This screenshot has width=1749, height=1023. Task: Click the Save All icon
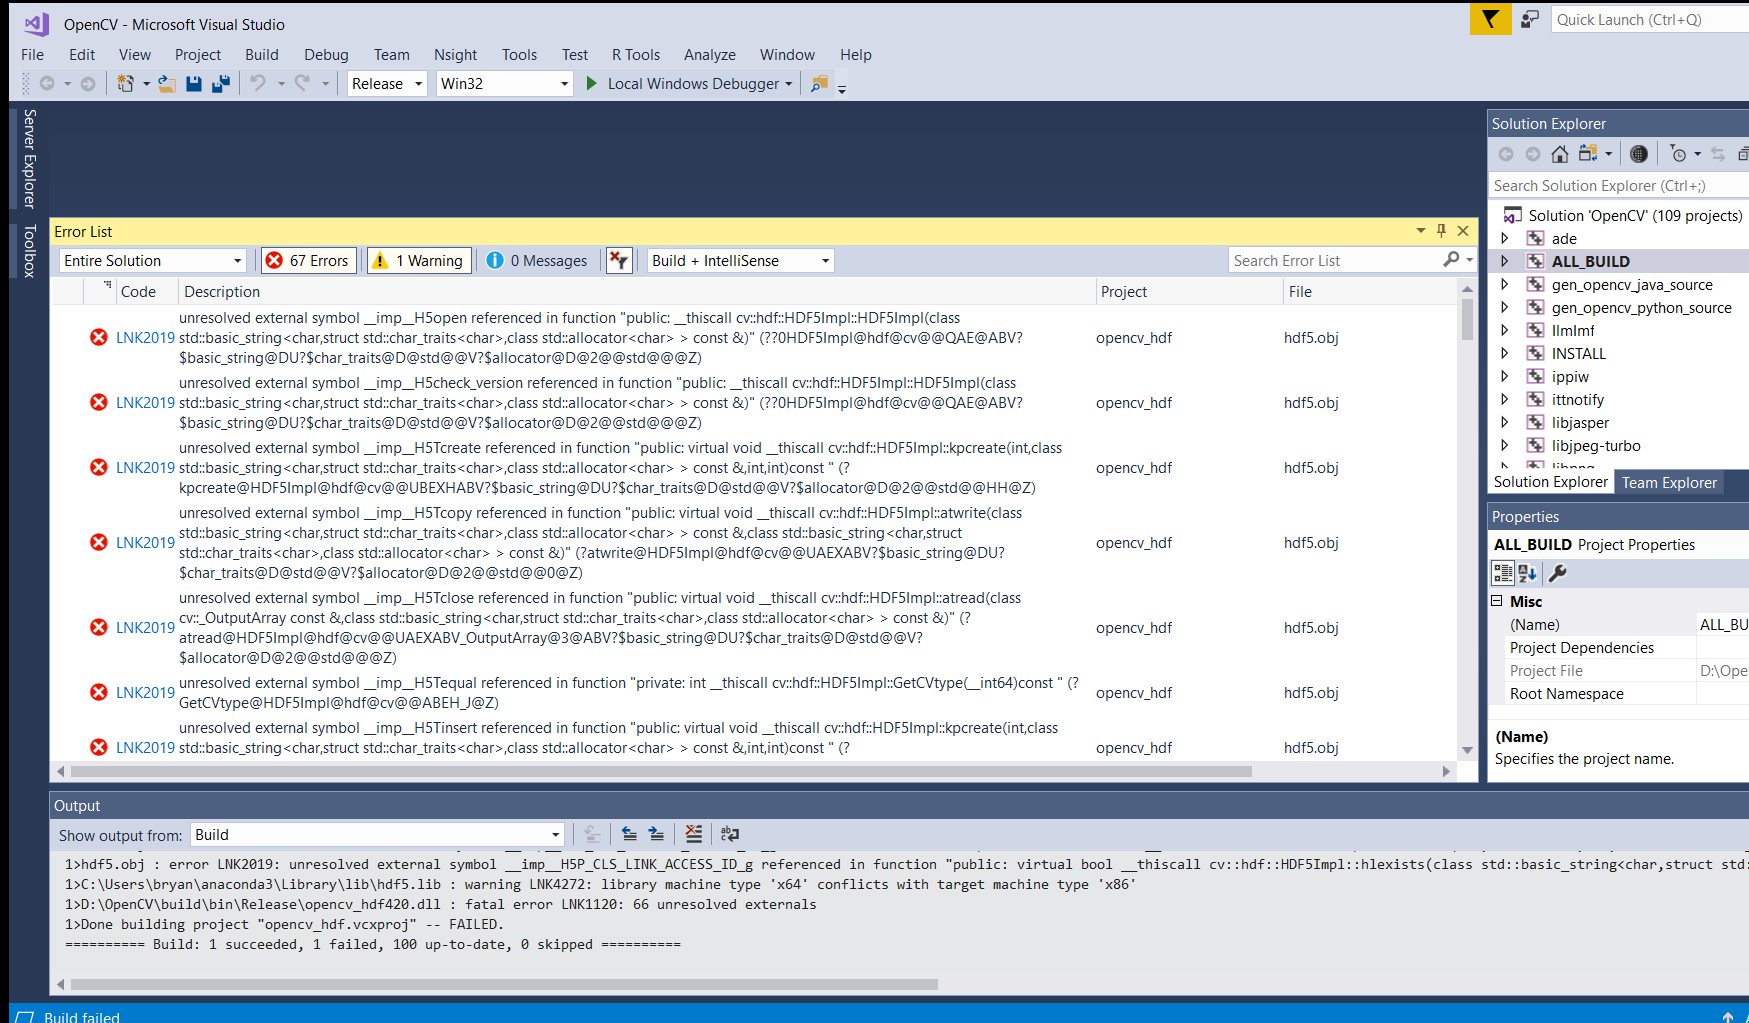(220, 84)
